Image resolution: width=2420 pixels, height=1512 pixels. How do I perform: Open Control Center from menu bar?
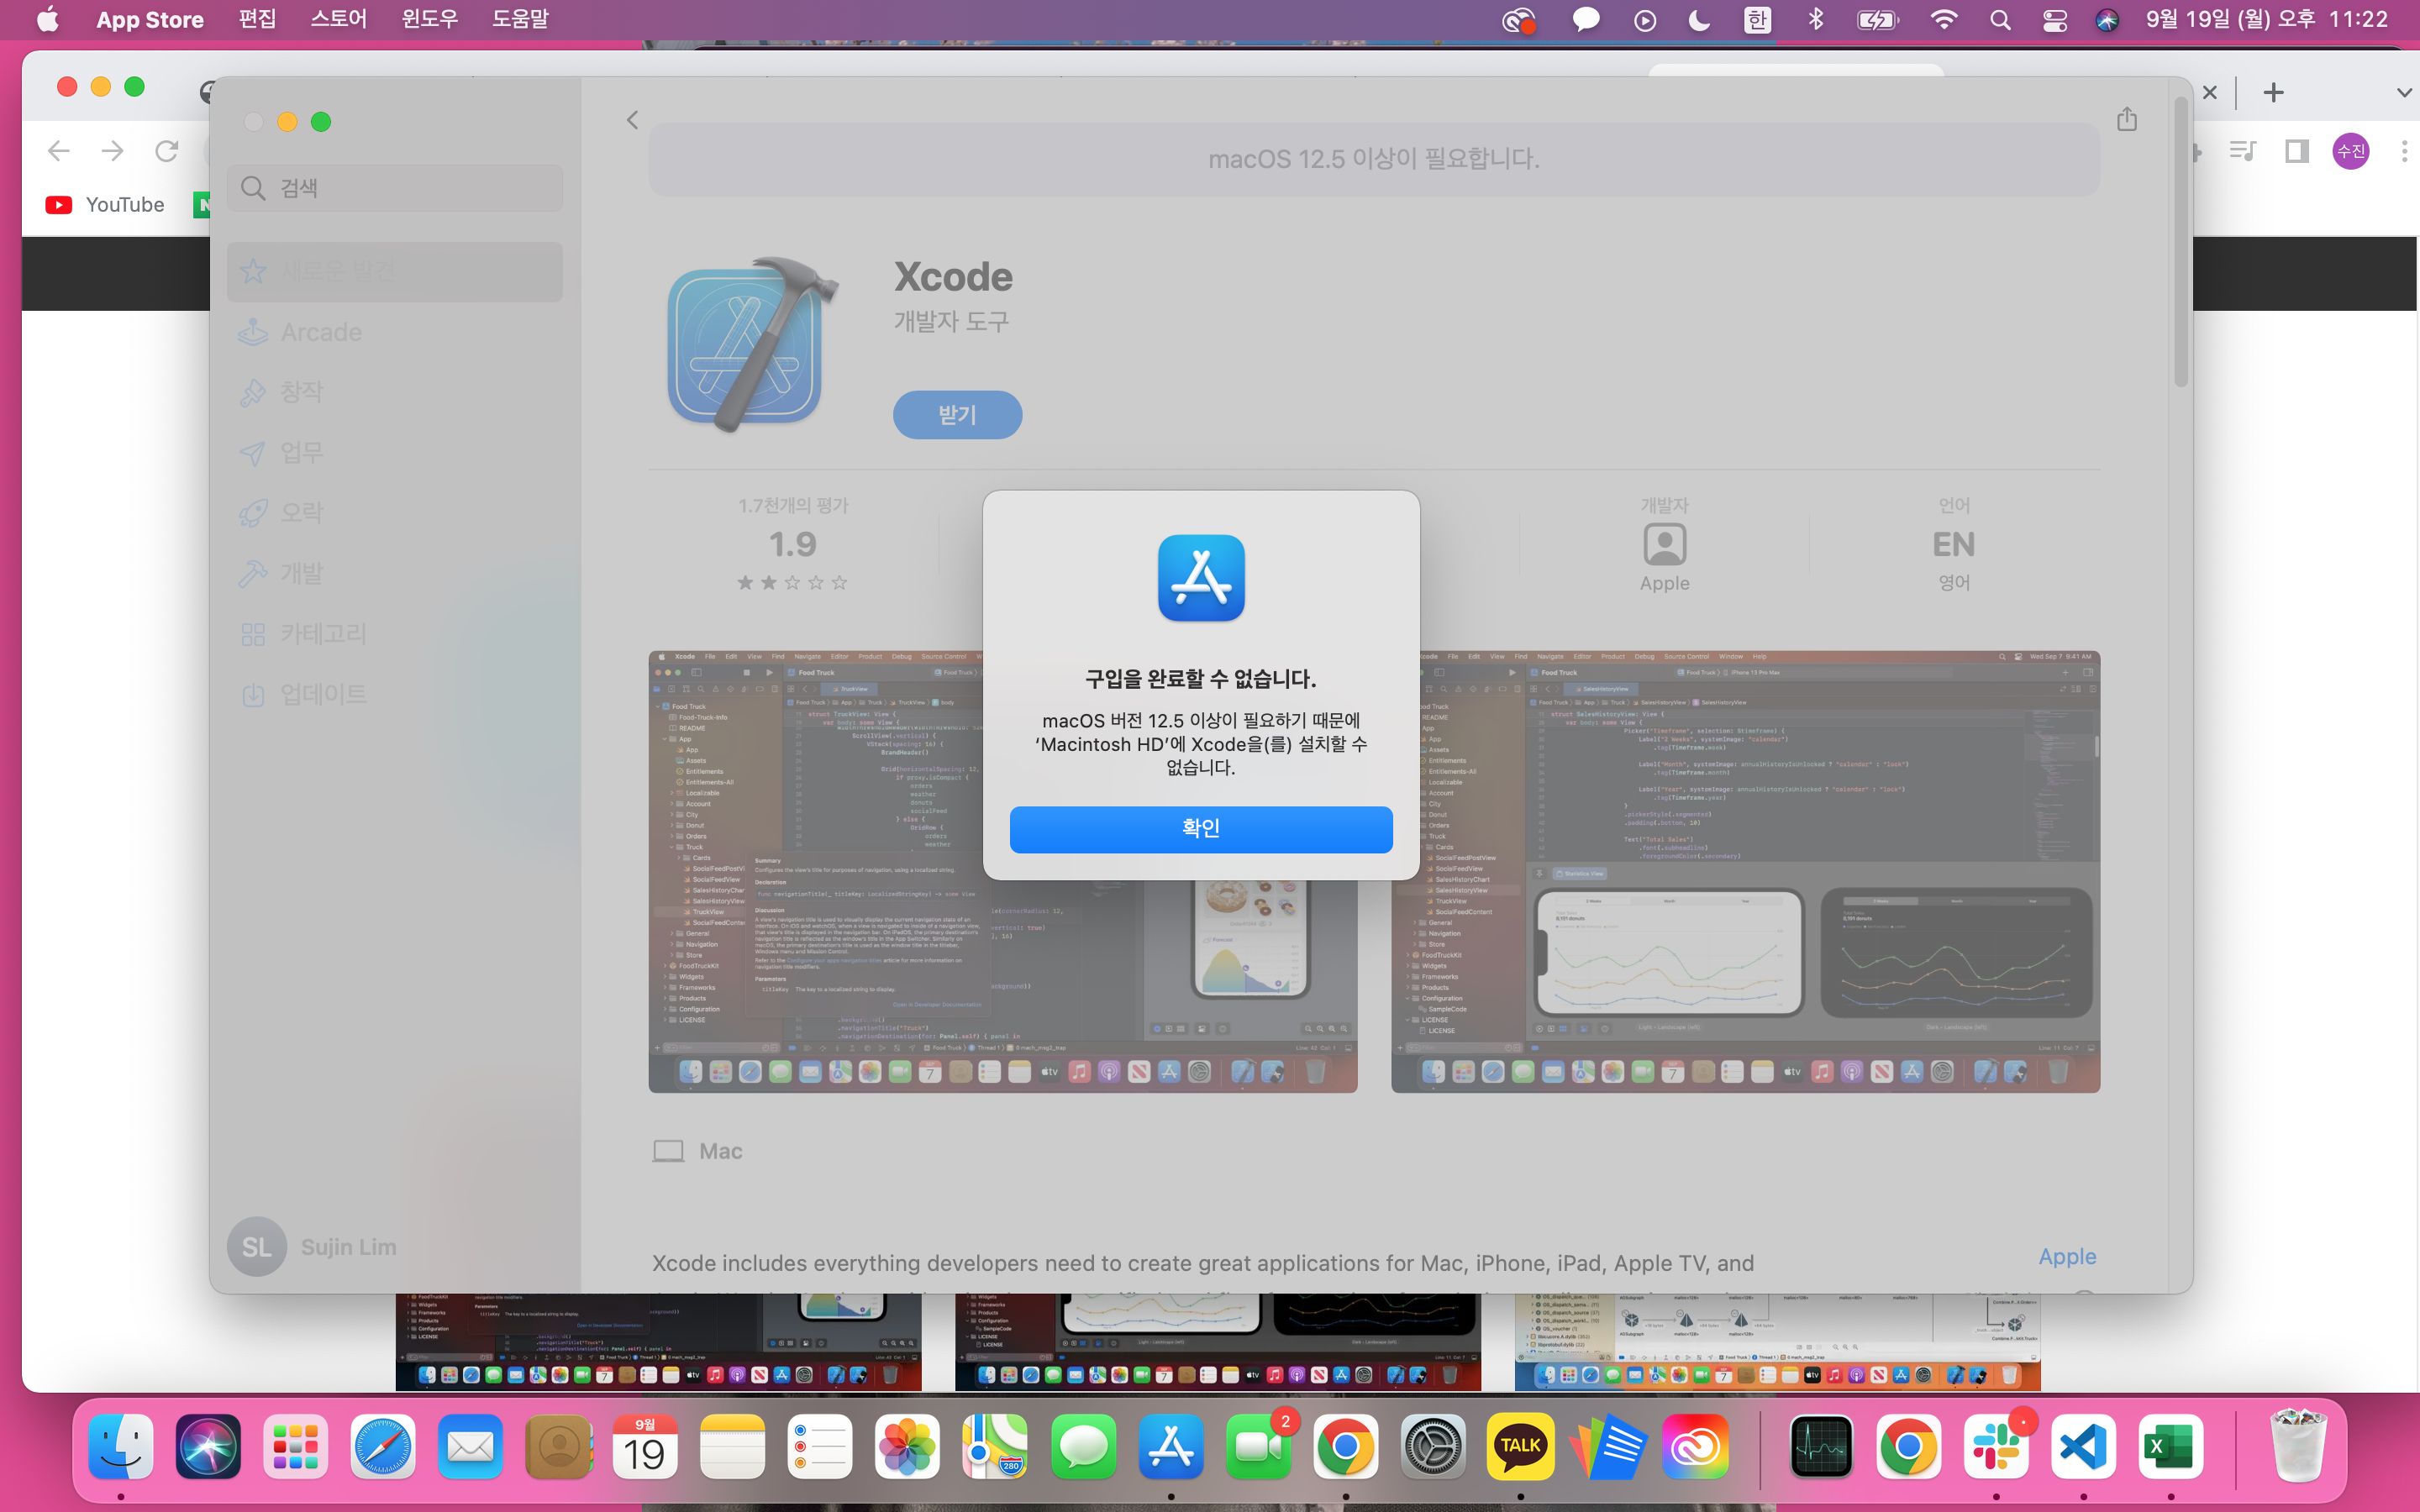[x=2054, y=19]
